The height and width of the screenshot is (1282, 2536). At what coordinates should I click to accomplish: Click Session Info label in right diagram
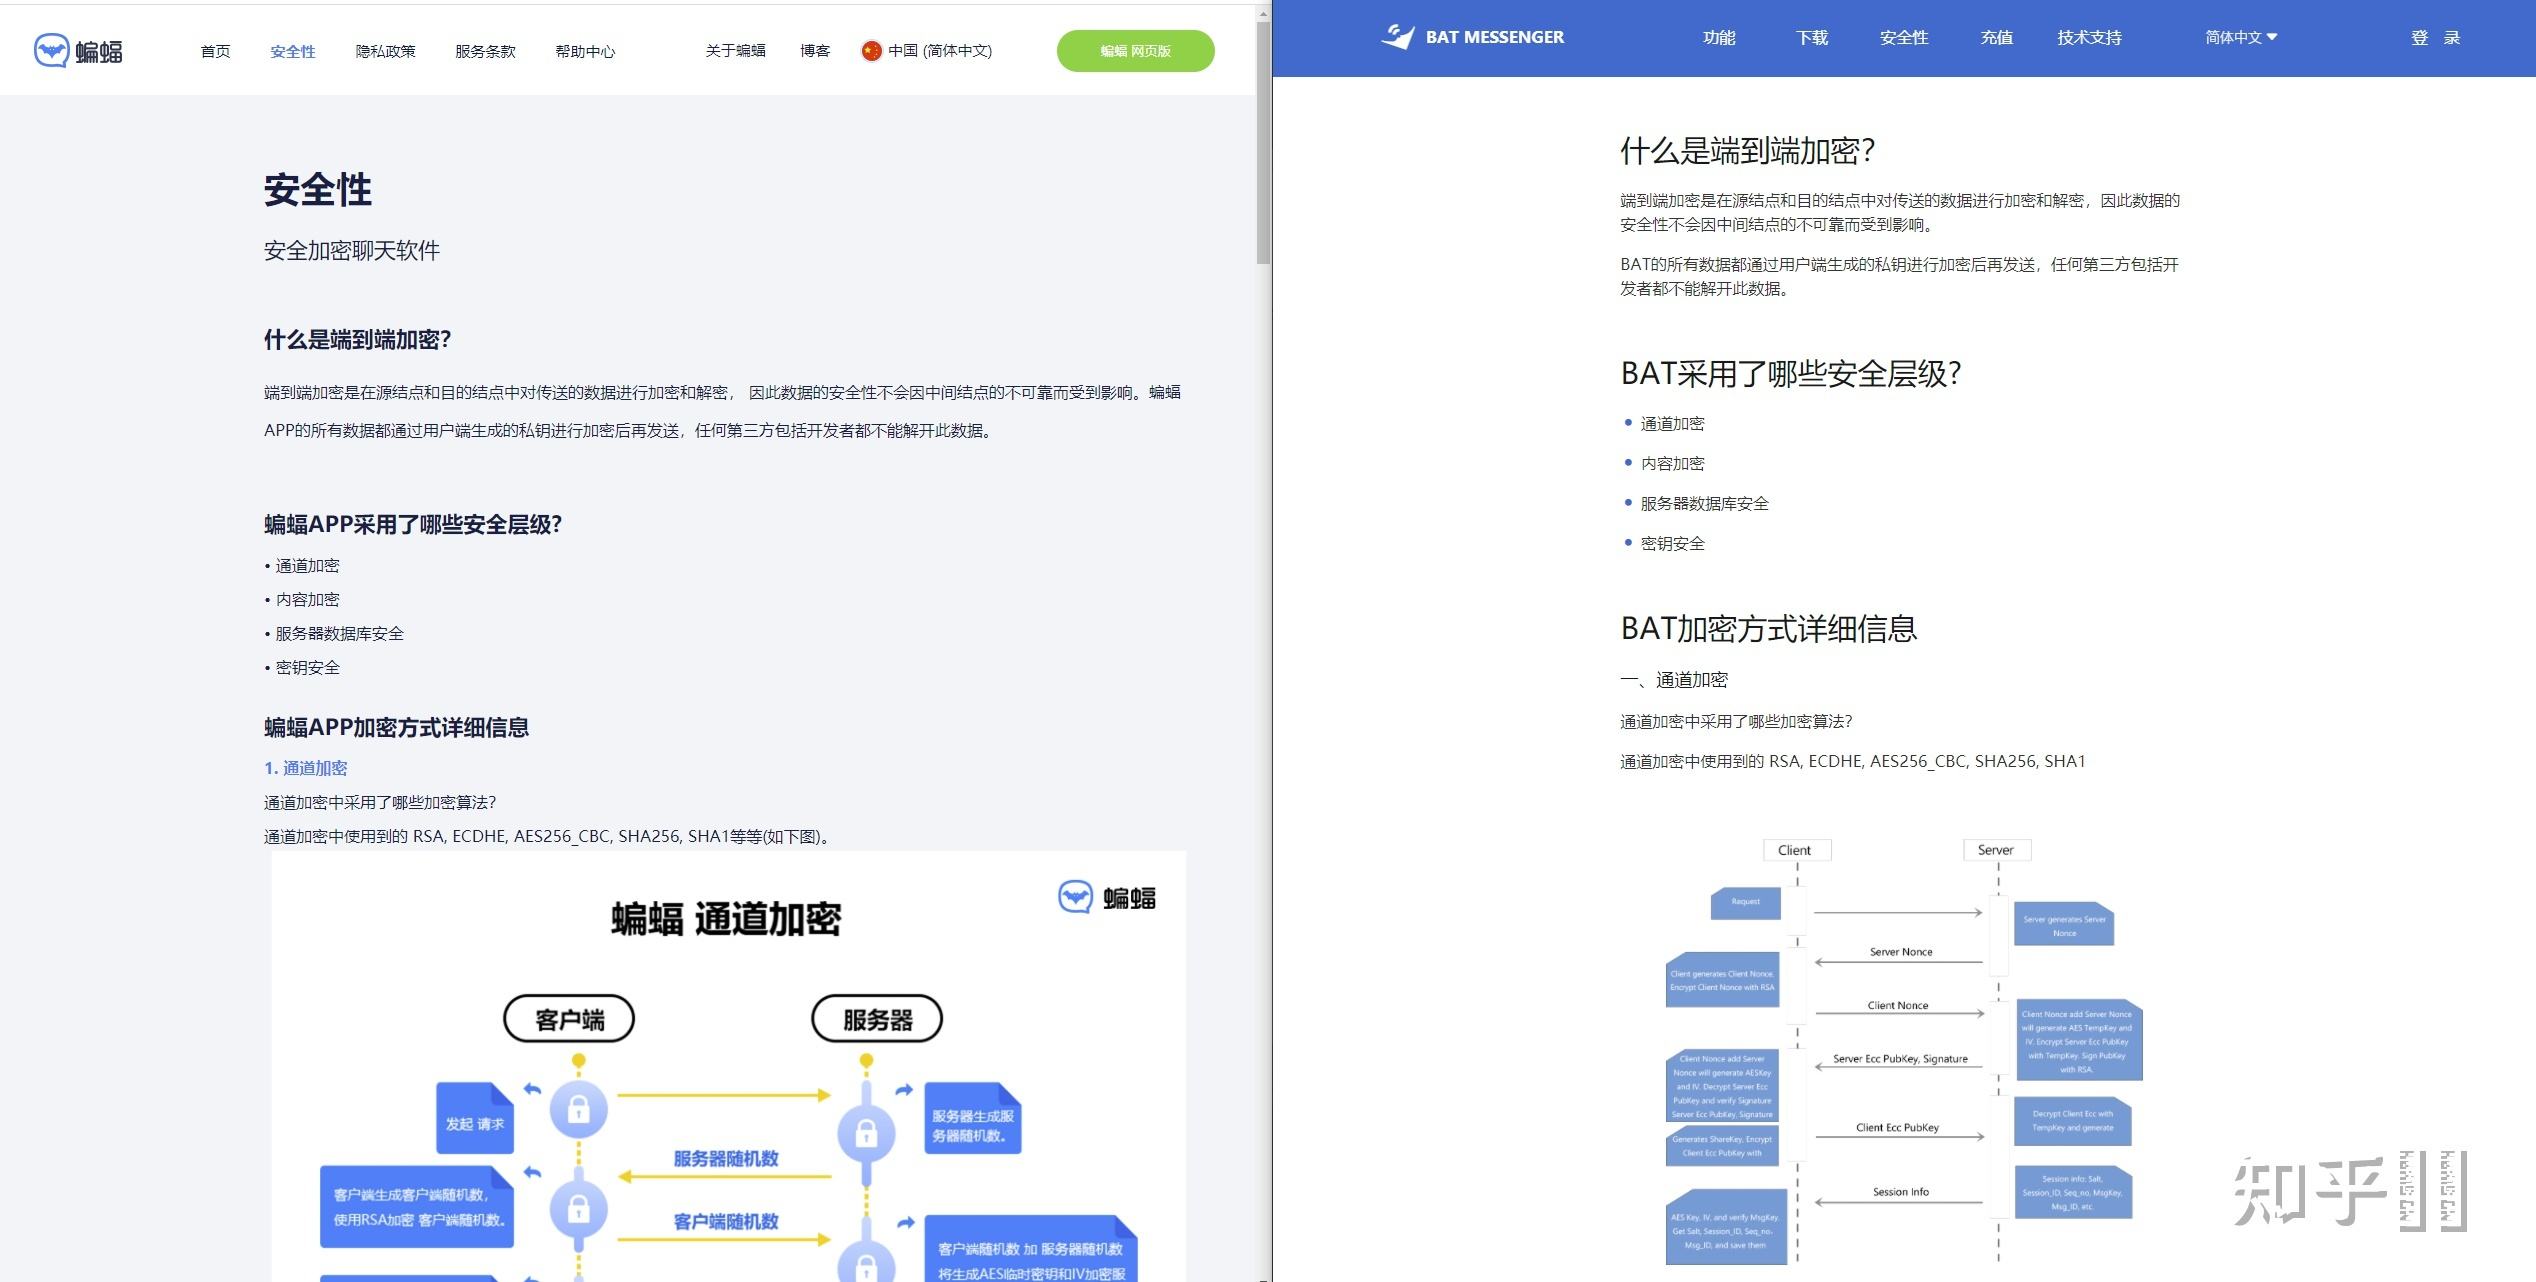click(1900, 1192)
